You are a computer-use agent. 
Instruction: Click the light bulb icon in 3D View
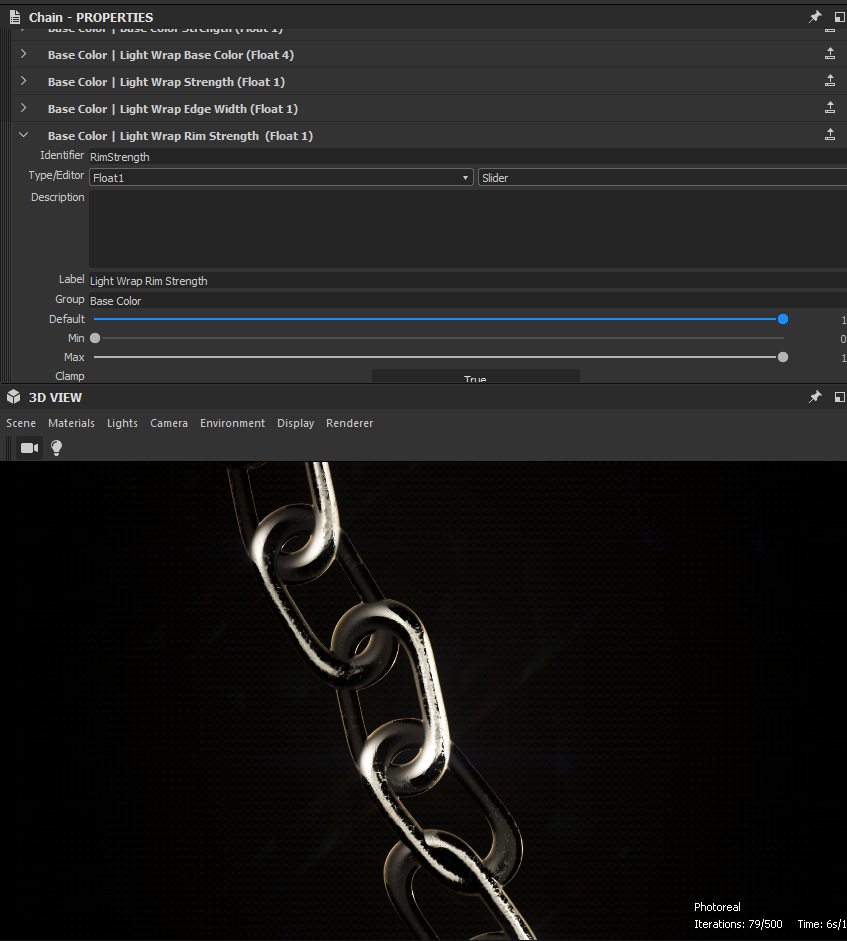56,448
